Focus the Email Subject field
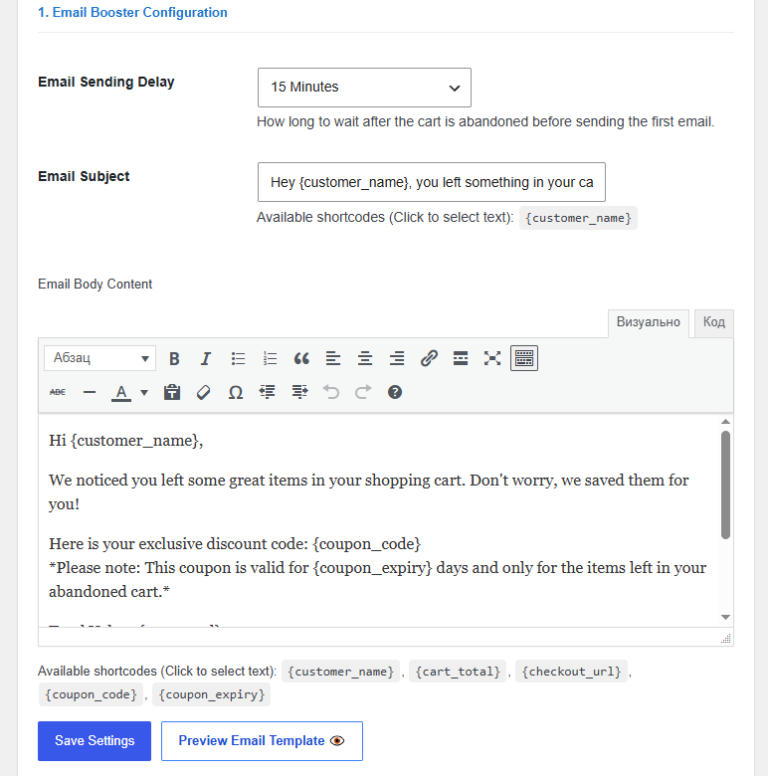The image size is (768, 776). coord(432,182)
